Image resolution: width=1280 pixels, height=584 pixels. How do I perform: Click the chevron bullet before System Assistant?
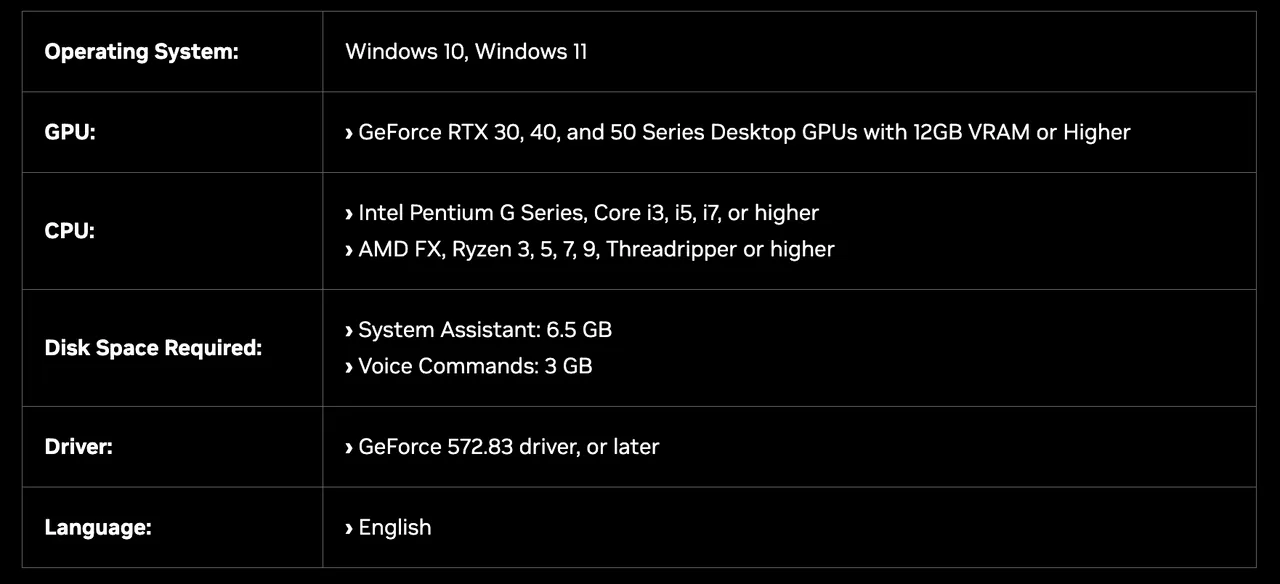(349, 331)
